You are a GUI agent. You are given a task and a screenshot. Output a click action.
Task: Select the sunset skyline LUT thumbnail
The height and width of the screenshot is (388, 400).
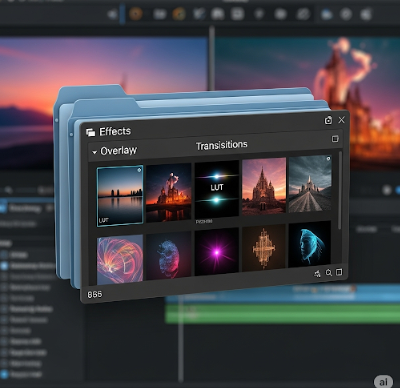point(120,196)
